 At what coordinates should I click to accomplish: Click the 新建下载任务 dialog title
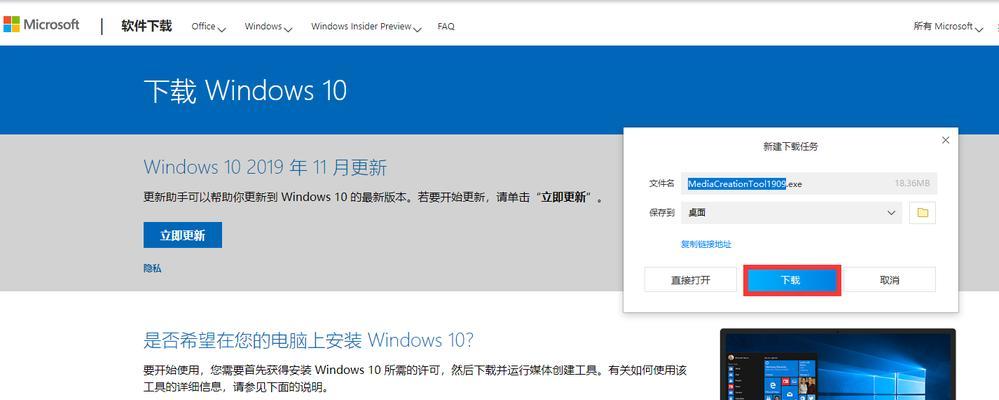[790, 146]
